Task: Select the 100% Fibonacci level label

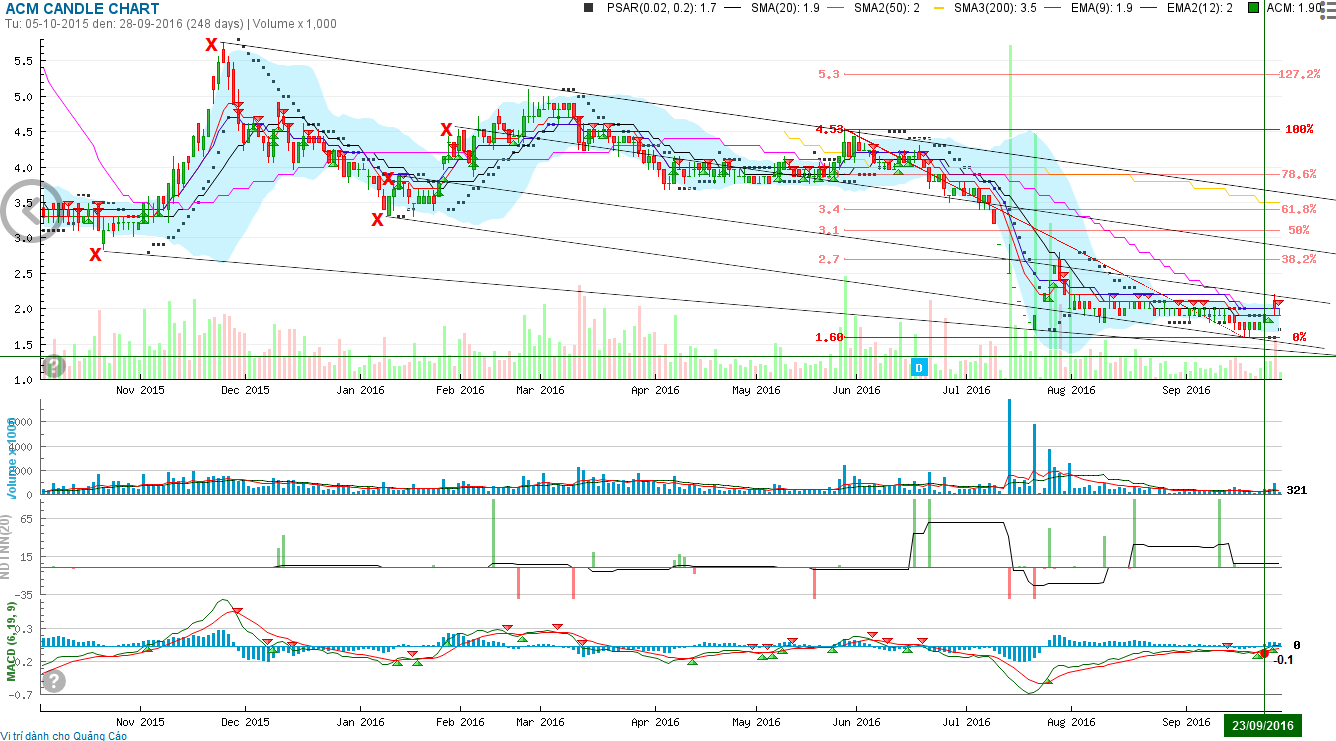Action: 1299,130
